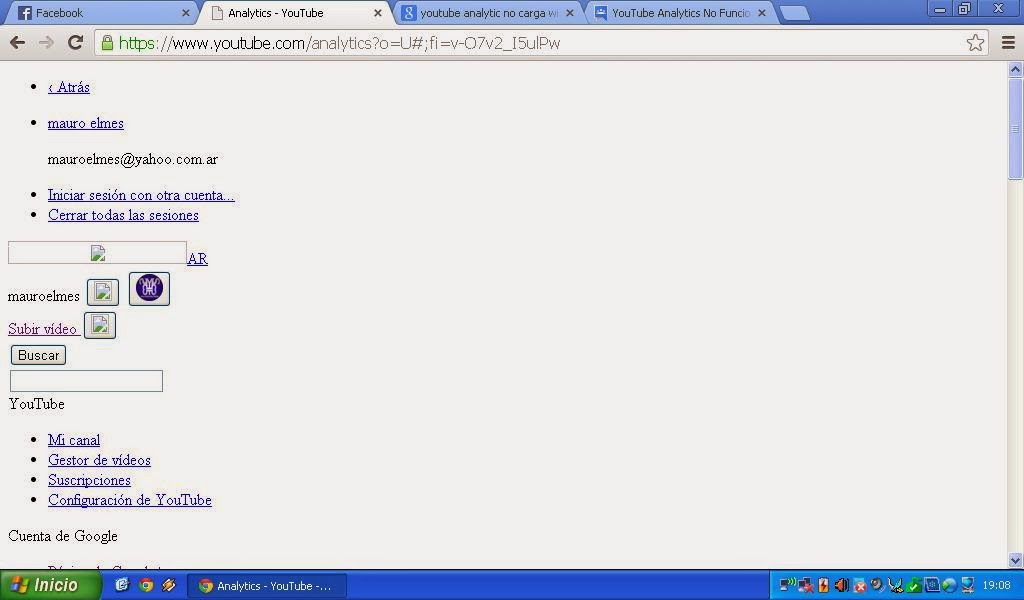Screen dimensions: 1024x600
Task: Close the Analytics - YouTube tab
Action: coord(377,12)
